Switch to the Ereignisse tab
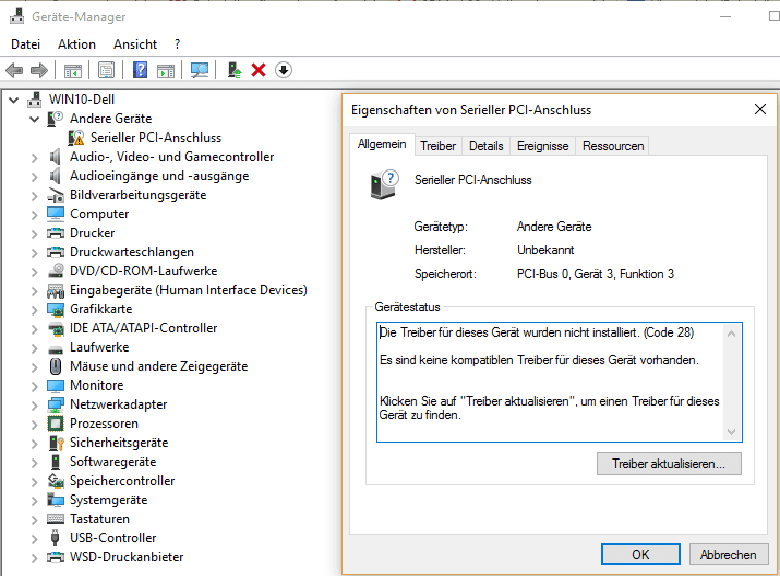Screen dimensions: 780x576 tap(542, 146)
